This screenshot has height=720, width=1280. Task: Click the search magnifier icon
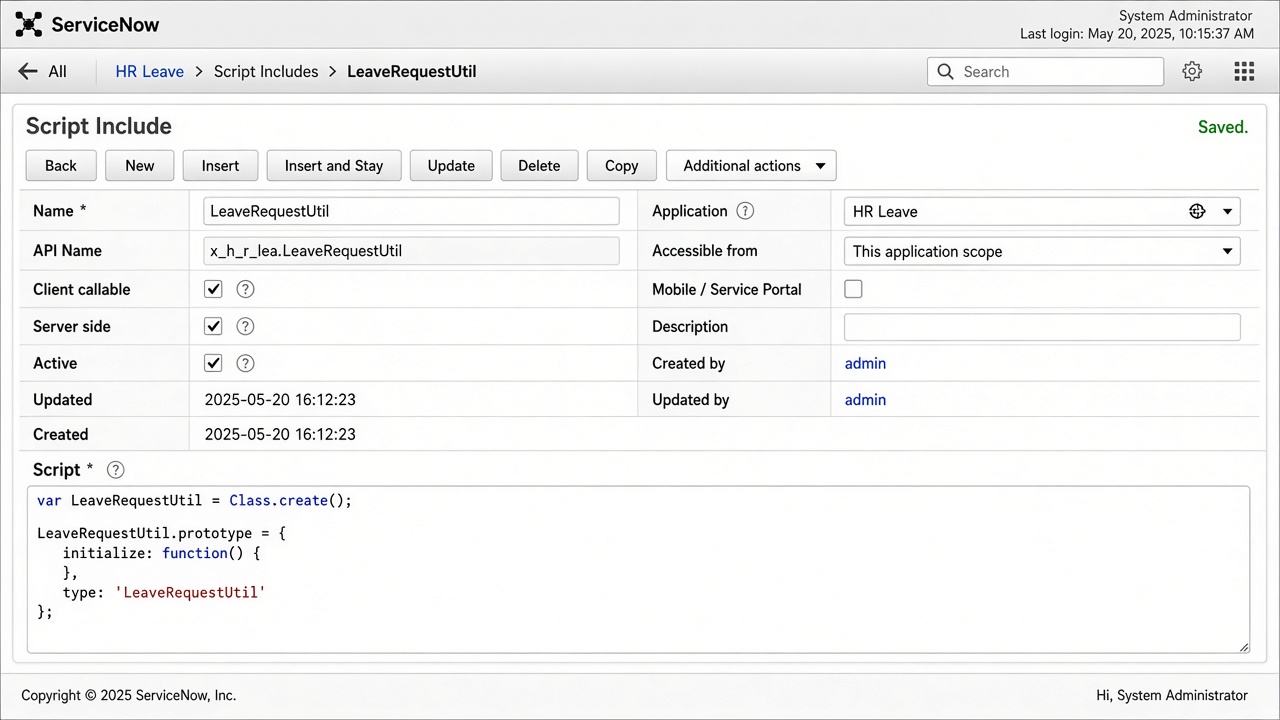click(x=945, y=72)
